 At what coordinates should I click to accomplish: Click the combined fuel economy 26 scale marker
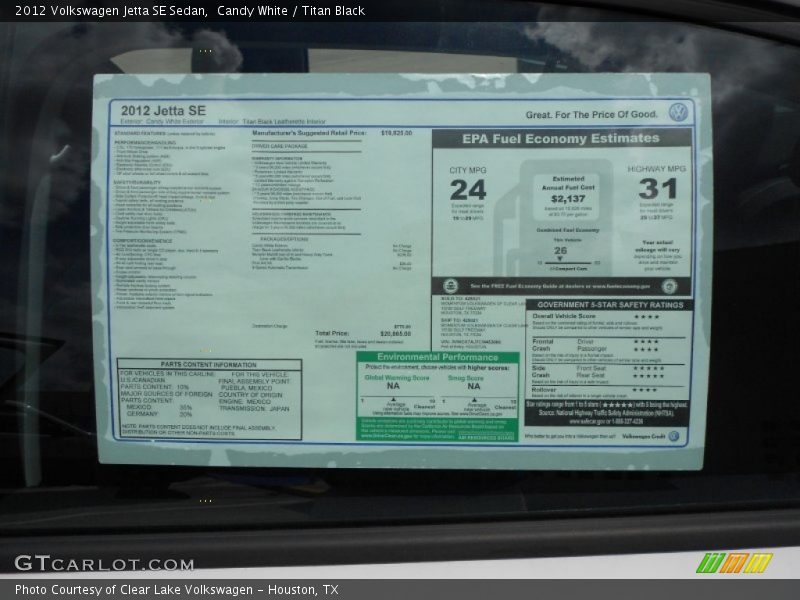[560, 251]
